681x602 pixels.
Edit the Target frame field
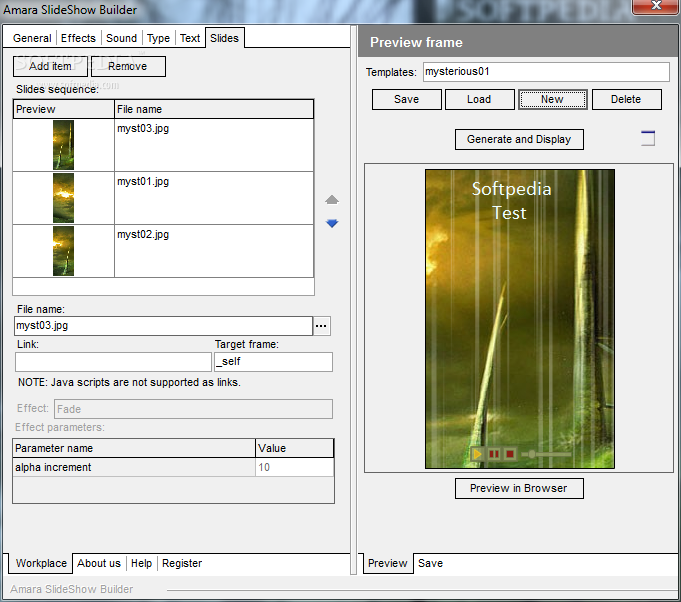(274, 362)
